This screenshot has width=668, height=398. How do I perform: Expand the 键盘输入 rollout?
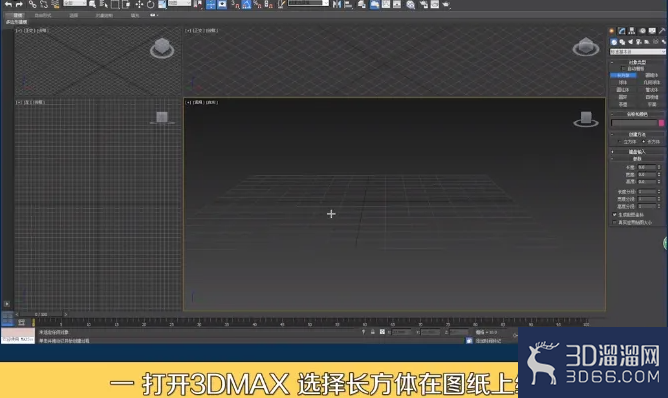point(637,152)
